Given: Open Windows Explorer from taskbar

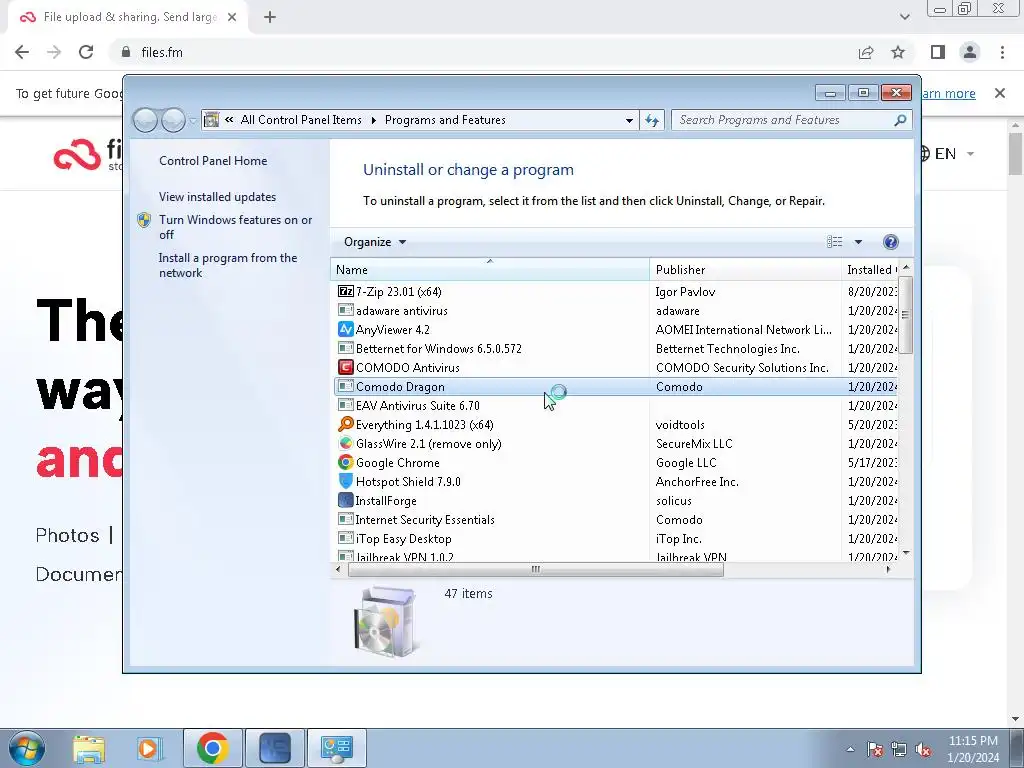Looking at the screenshot, I should (x=89, y=748).
